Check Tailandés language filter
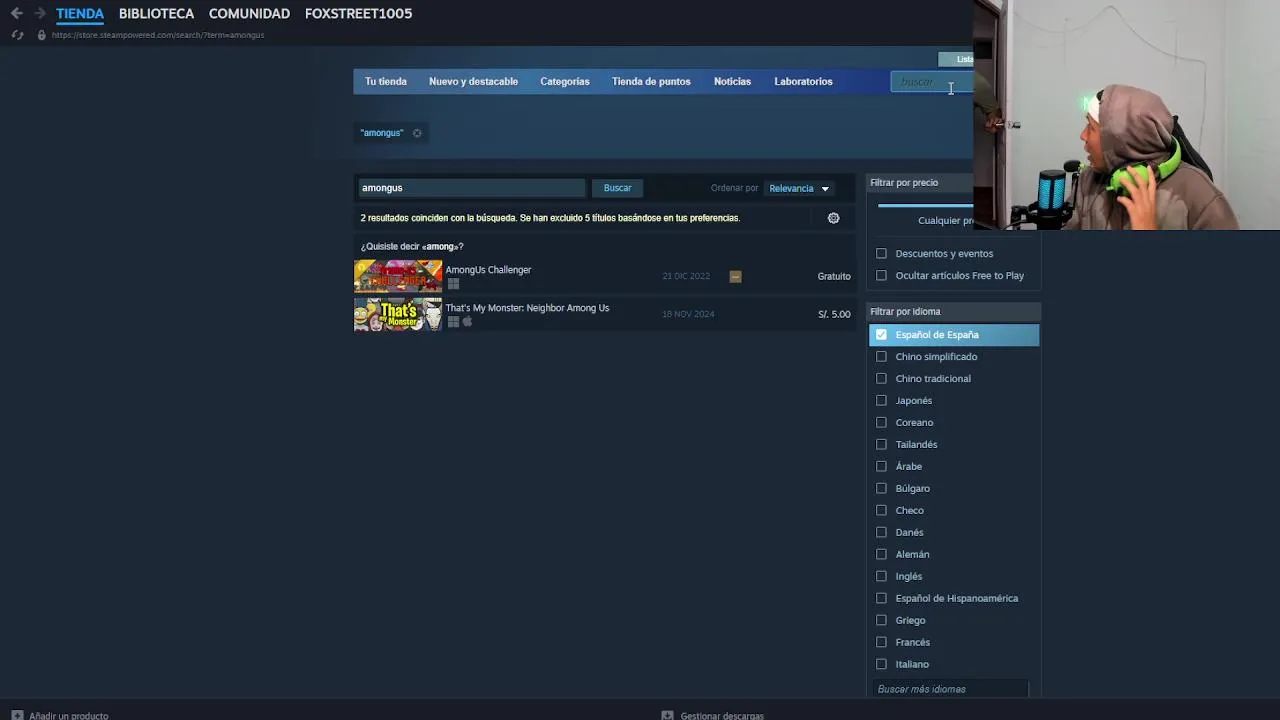The width and height of the screenshot is (1280, 720). coord(881,445)
